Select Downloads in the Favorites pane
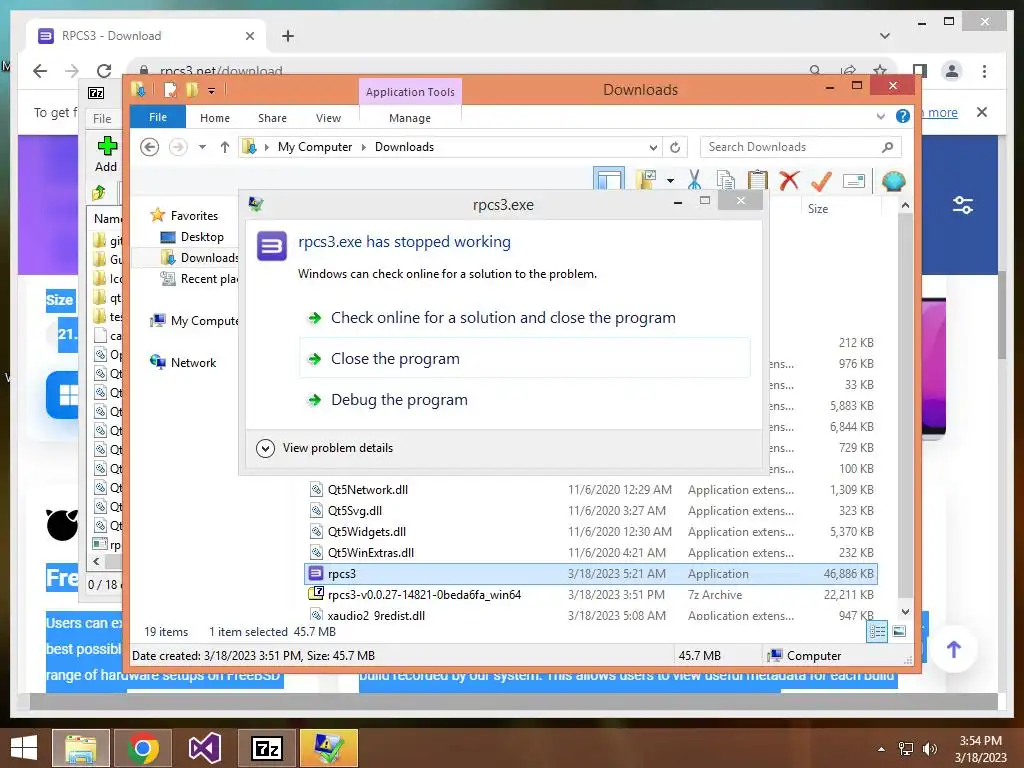The height and width of the screenshot is (768, 1024). coord(199,258)
